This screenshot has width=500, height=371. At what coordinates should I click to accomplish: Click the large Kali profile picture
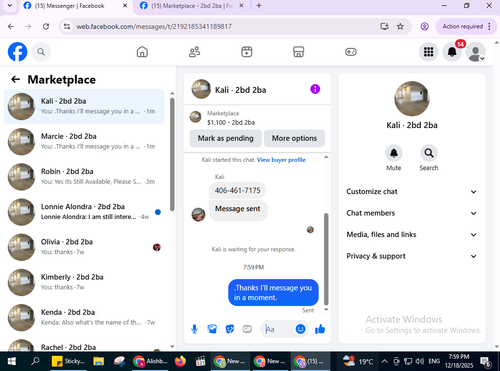tap(412, 99)
